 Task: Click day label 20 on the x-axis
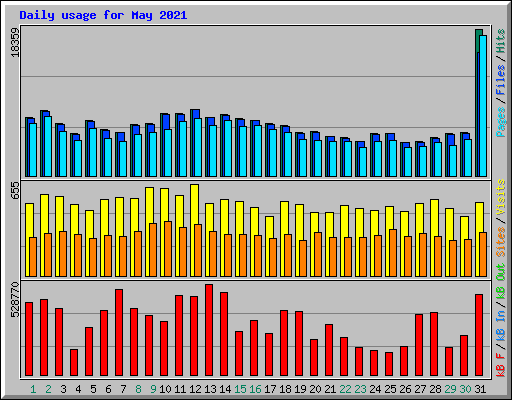[315, 389]
